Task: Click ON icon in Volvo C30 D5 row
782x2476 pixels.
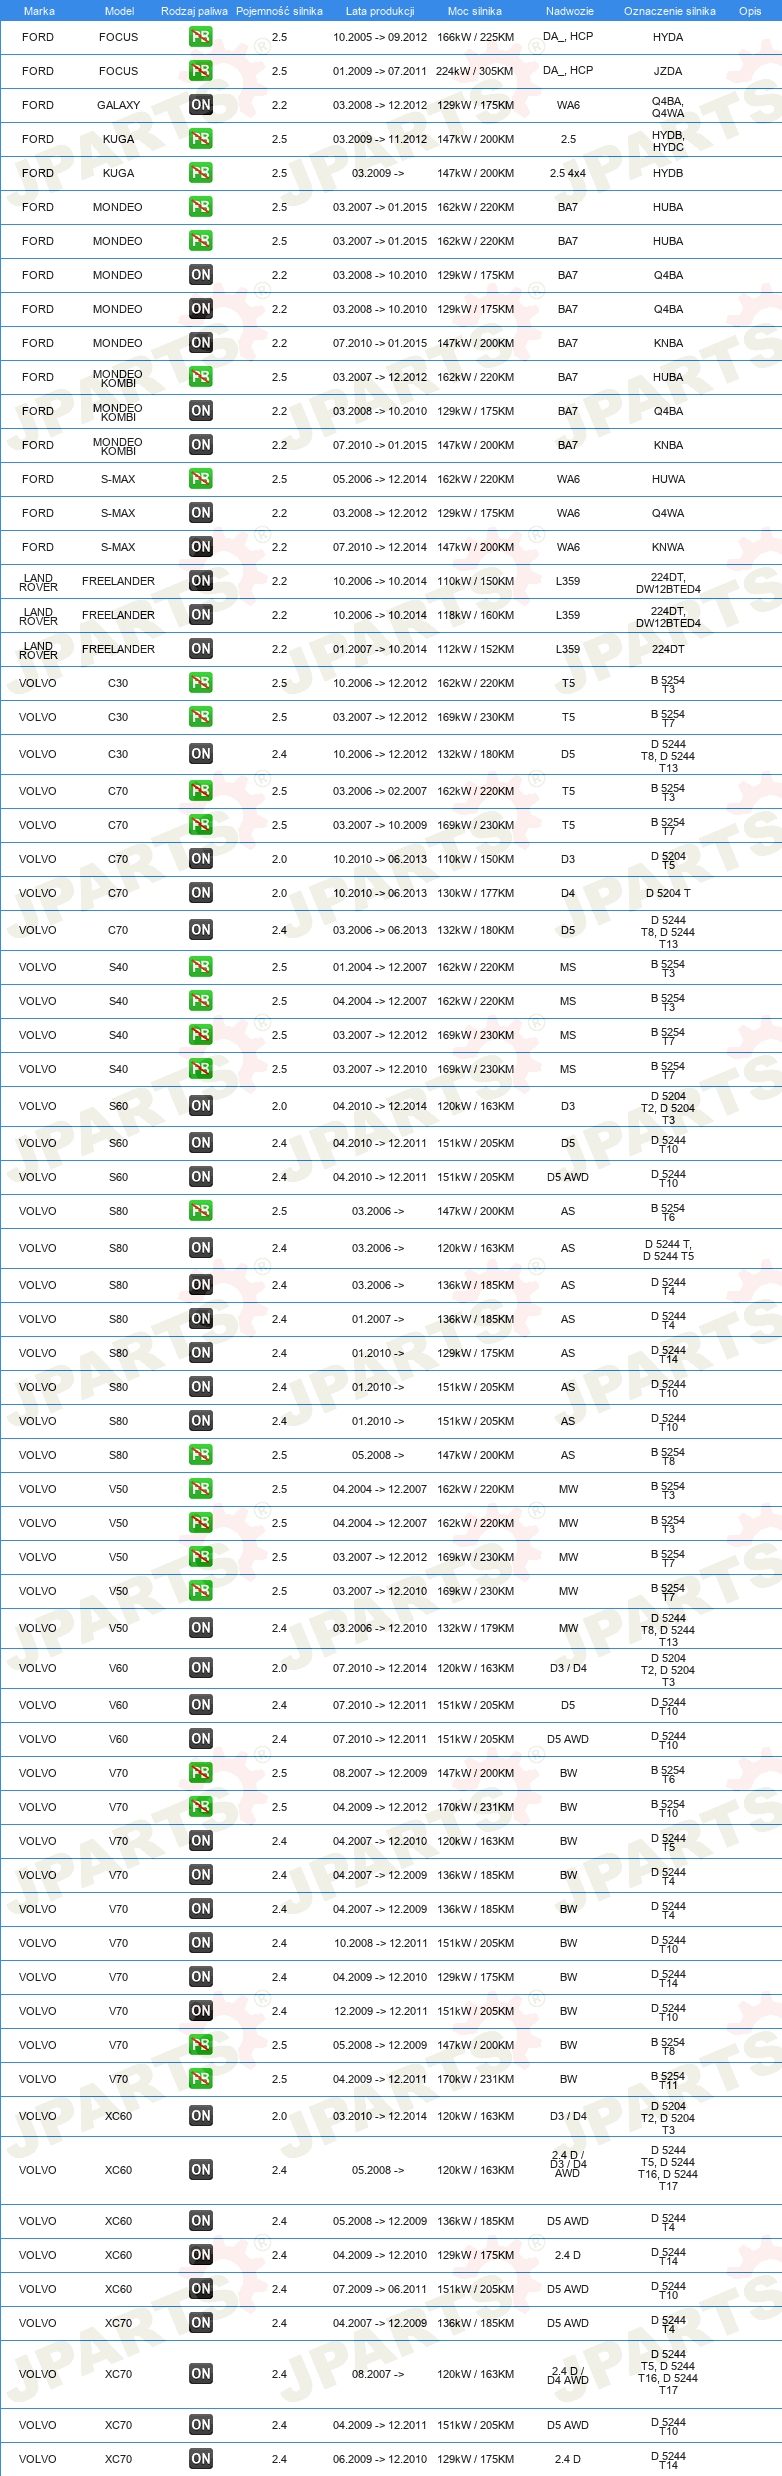Action: (x=201, y=754)
